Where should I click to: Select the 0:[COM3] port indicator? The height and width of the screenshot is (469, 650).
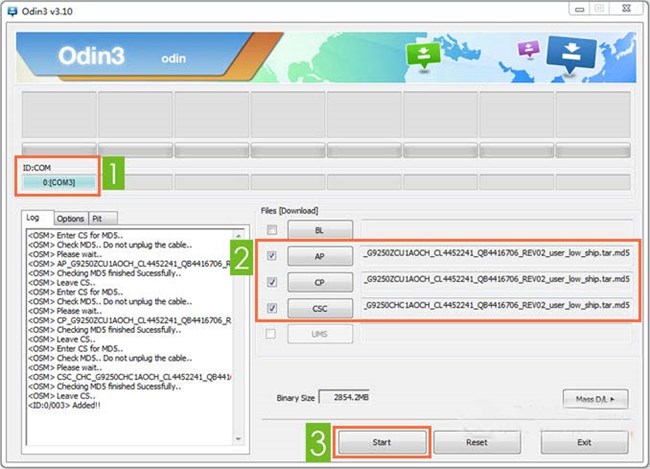coord(60,182)
